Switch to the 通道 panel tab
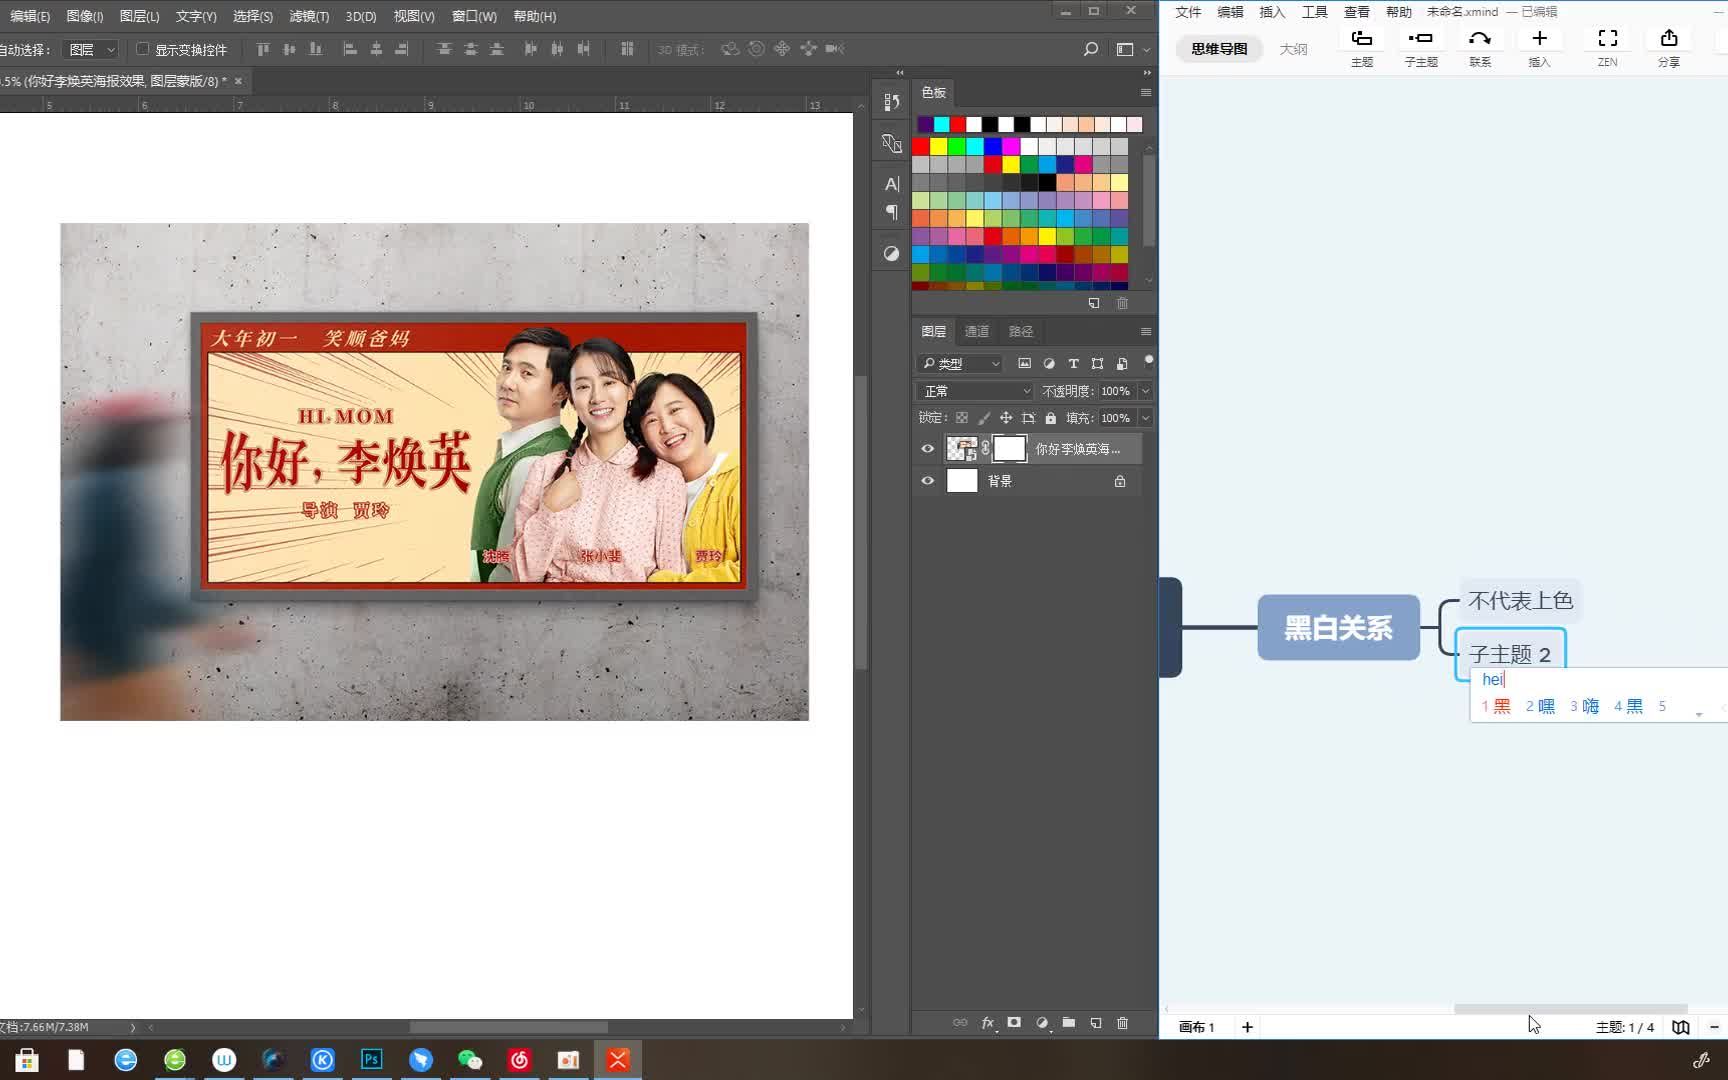The image size is (1728, 1080). point(976,330)
